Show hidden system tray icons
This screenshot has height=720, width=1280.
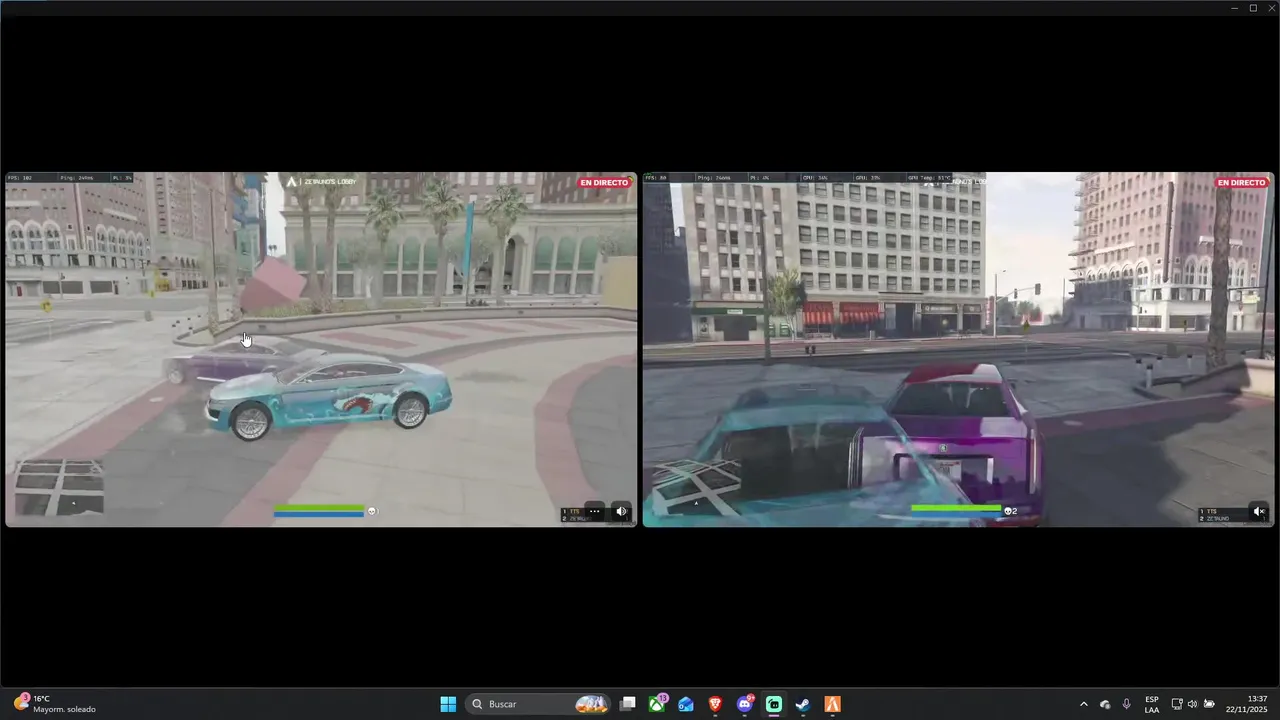point(1083,704)
